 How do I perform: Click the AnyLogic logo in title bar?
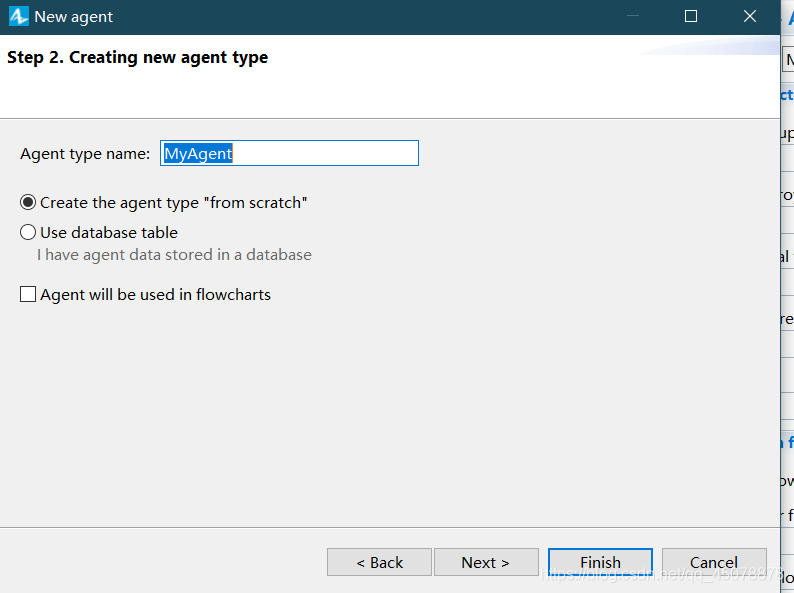click(x=18, y=17)
